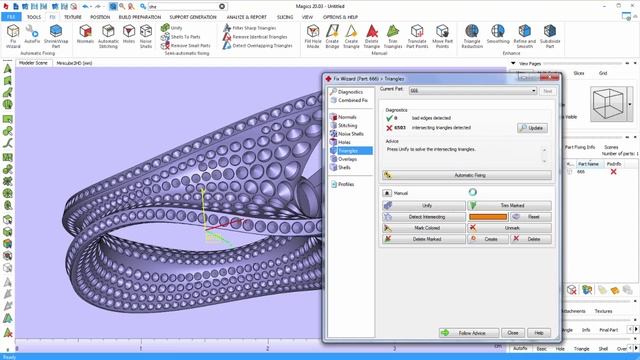Choose Shells To Parts
The image size is (640, 360).
tap(181, 37)
